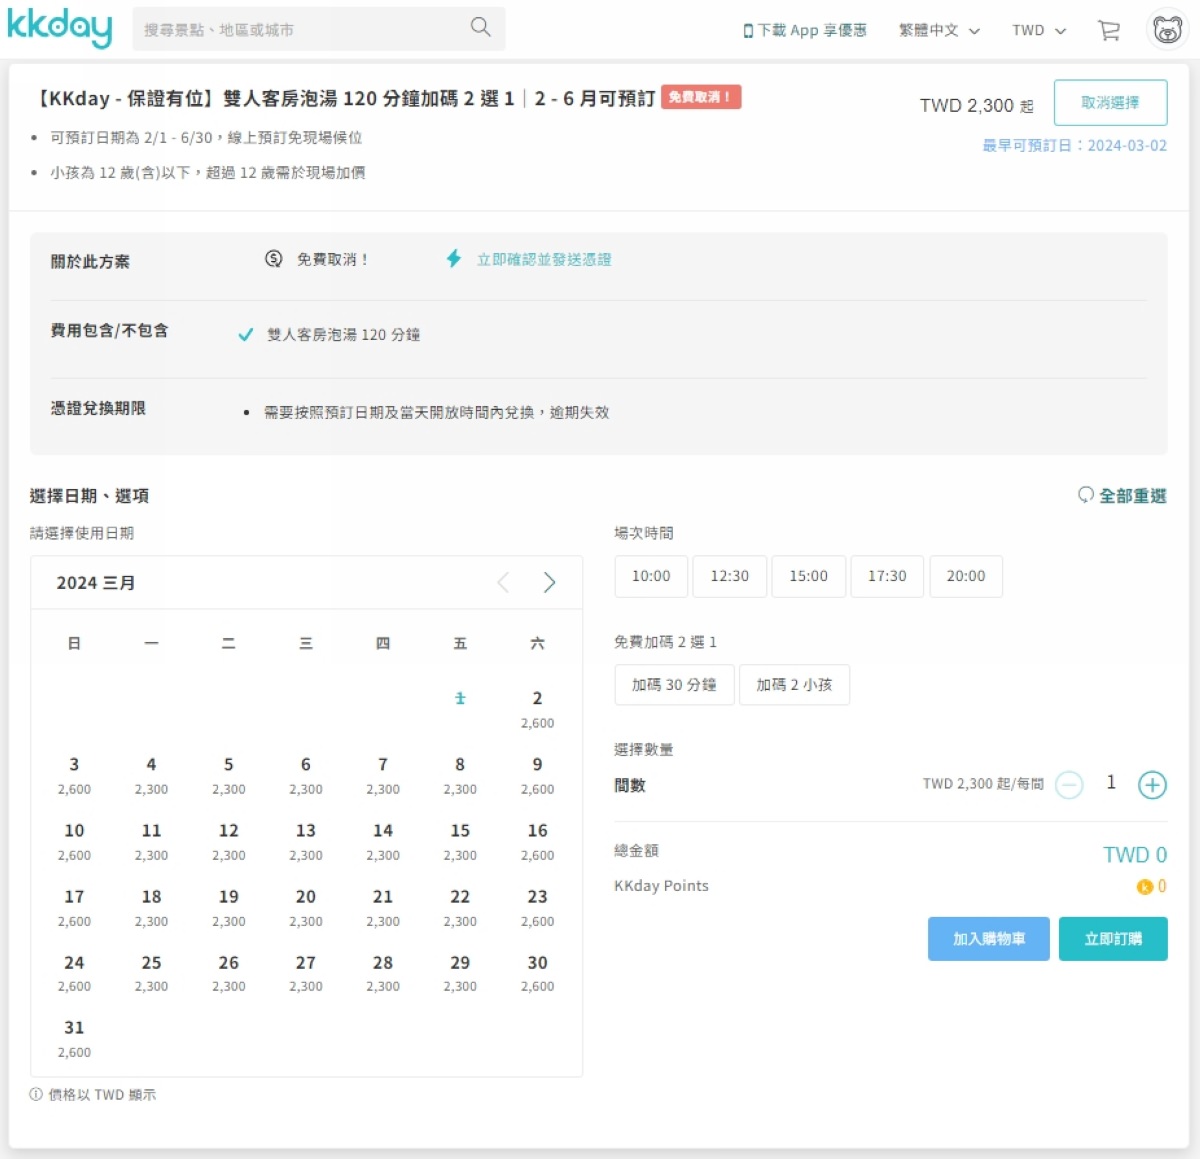Select March 11 on the calendar
This screenshot has width=1200, height=1159.
[x=151, y=841]
